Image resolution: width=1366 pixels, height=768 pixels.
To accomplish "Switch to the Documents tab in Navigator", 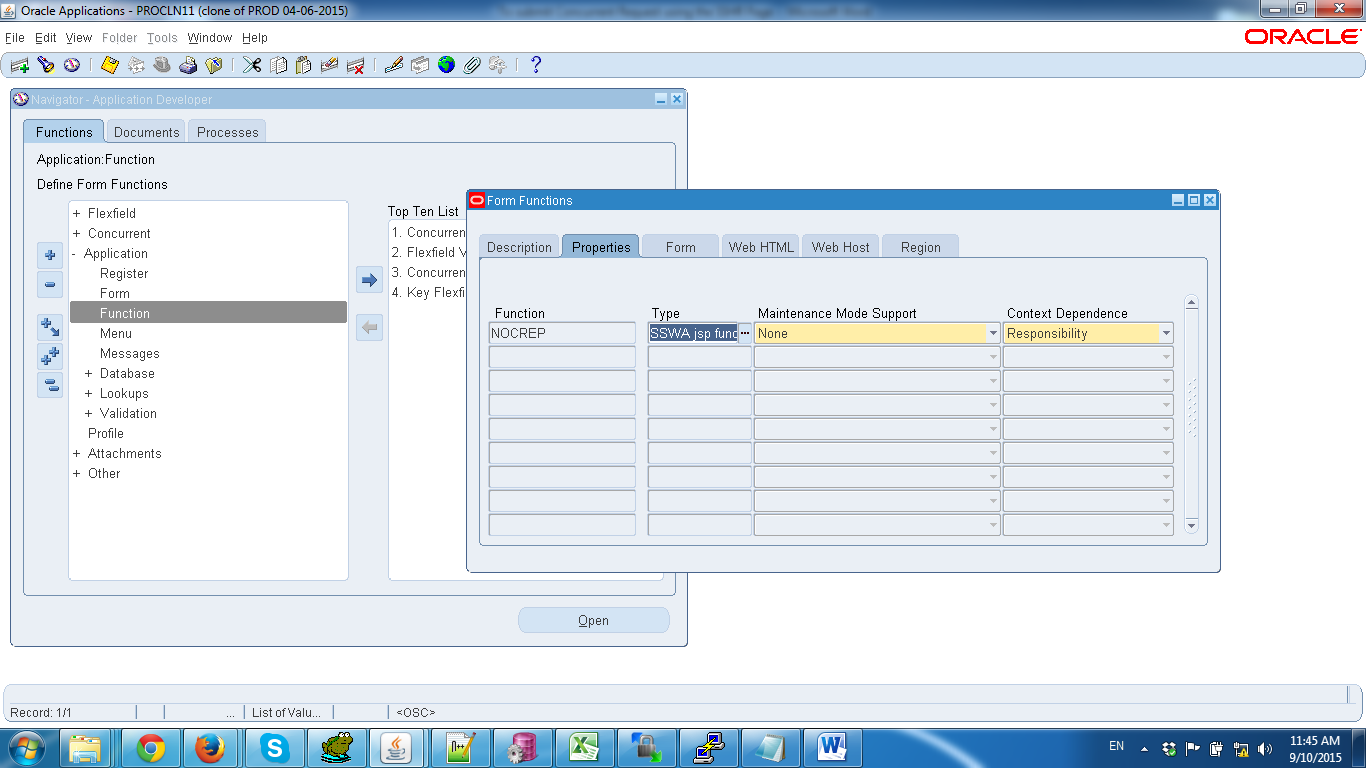I will pos(146,132).
